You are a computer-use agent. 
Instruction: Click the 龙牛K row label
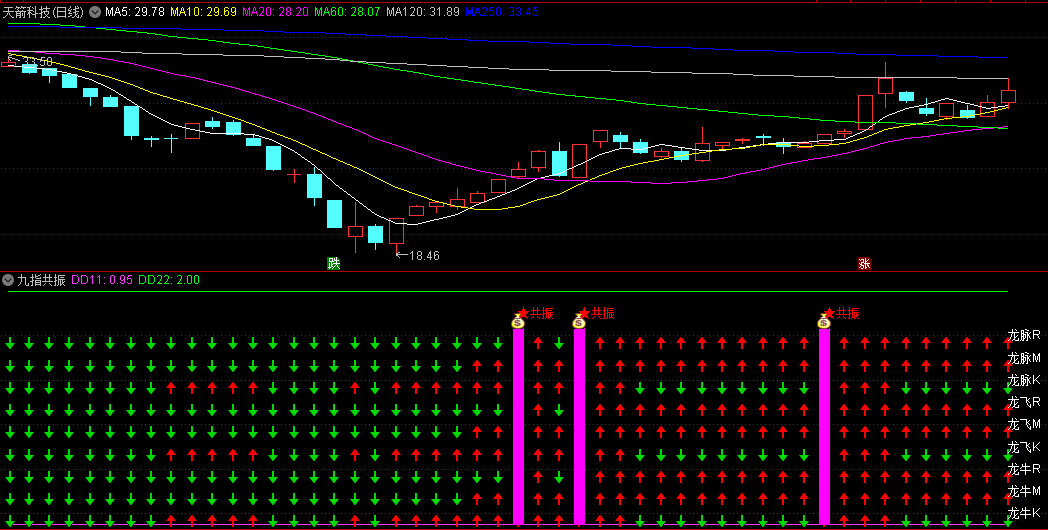[1024, 513]
